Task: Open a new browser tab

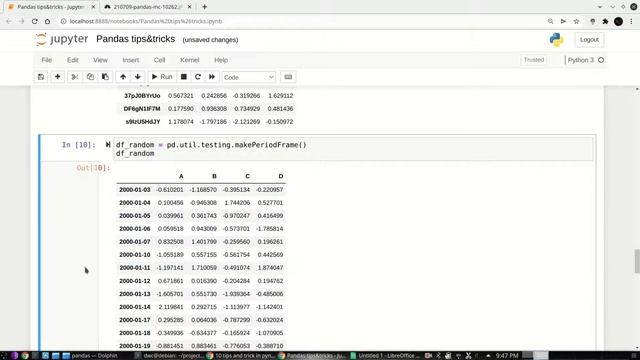Action: pyautogui.click(x=204, y=7)
